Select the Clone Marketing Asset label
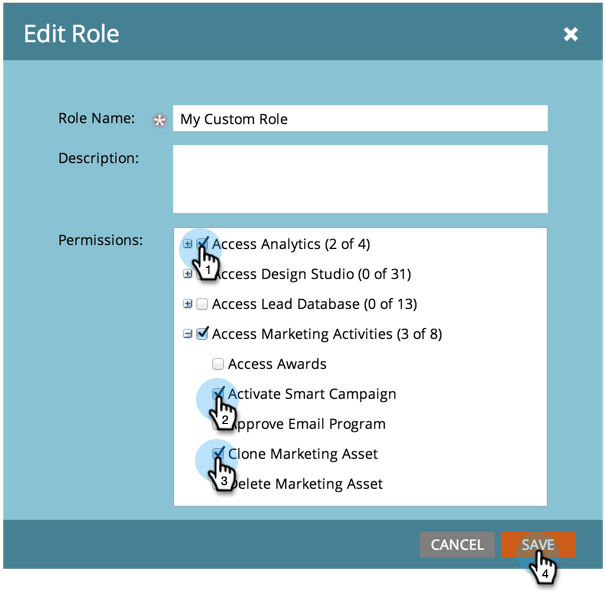 tap(303, 454)
